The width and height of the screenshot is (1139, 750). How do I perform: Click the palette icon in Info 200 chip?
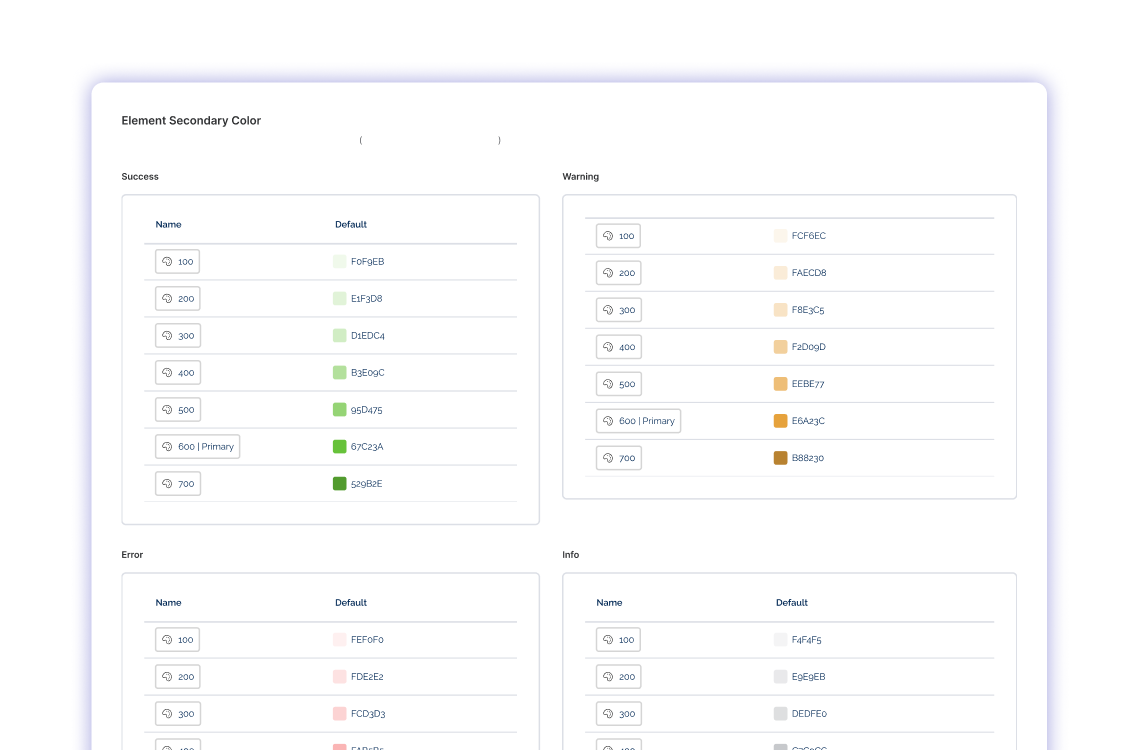[608, 677]
